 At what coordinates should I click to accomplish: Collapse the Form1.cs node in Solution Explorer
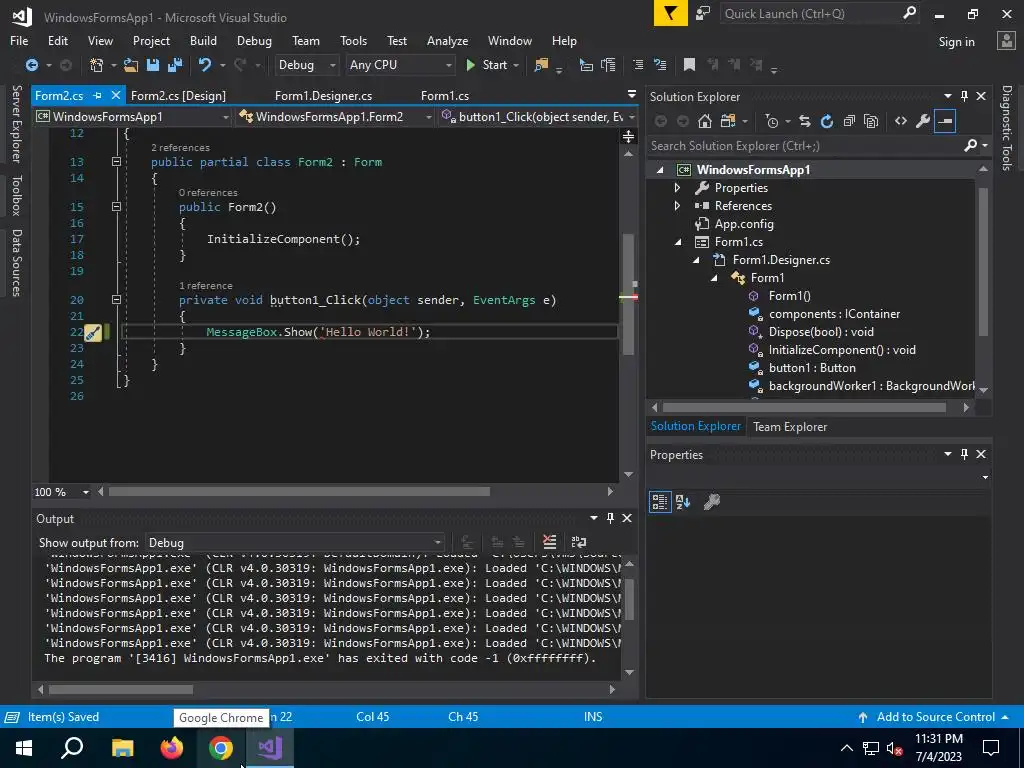tap(678, 242)
